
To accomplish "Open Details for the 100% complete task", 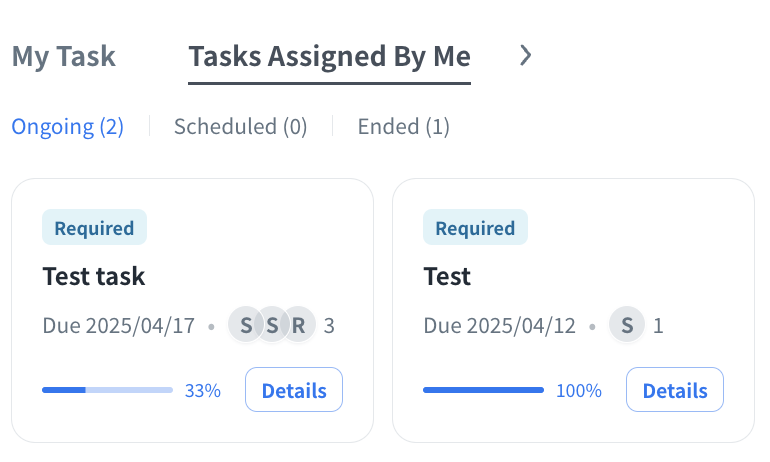I will pyautogui.click(x=675, y=390).
